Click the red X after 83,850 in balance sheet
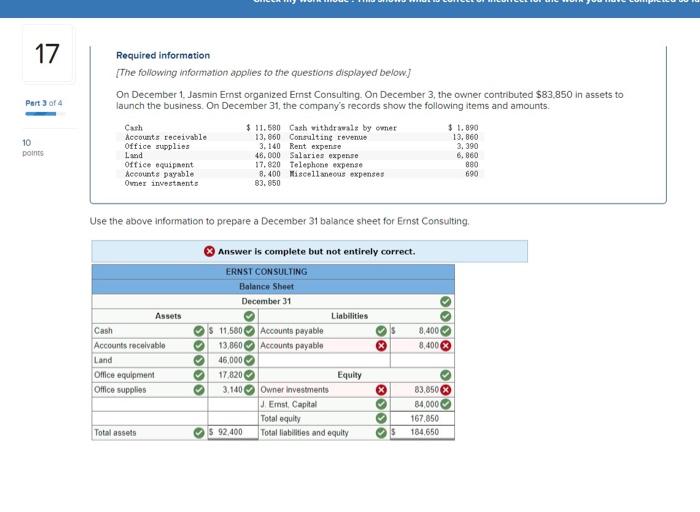 pos(445,390)
